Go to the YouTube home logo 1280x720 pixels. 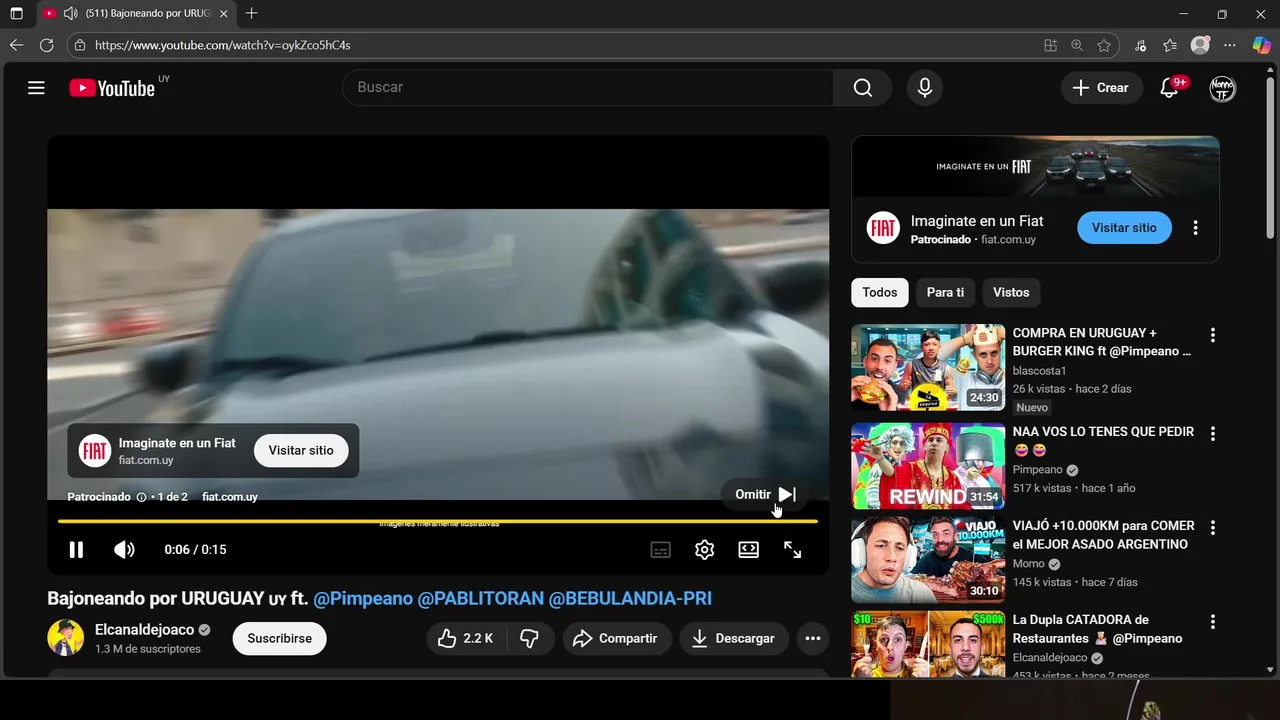pos(112,88)
